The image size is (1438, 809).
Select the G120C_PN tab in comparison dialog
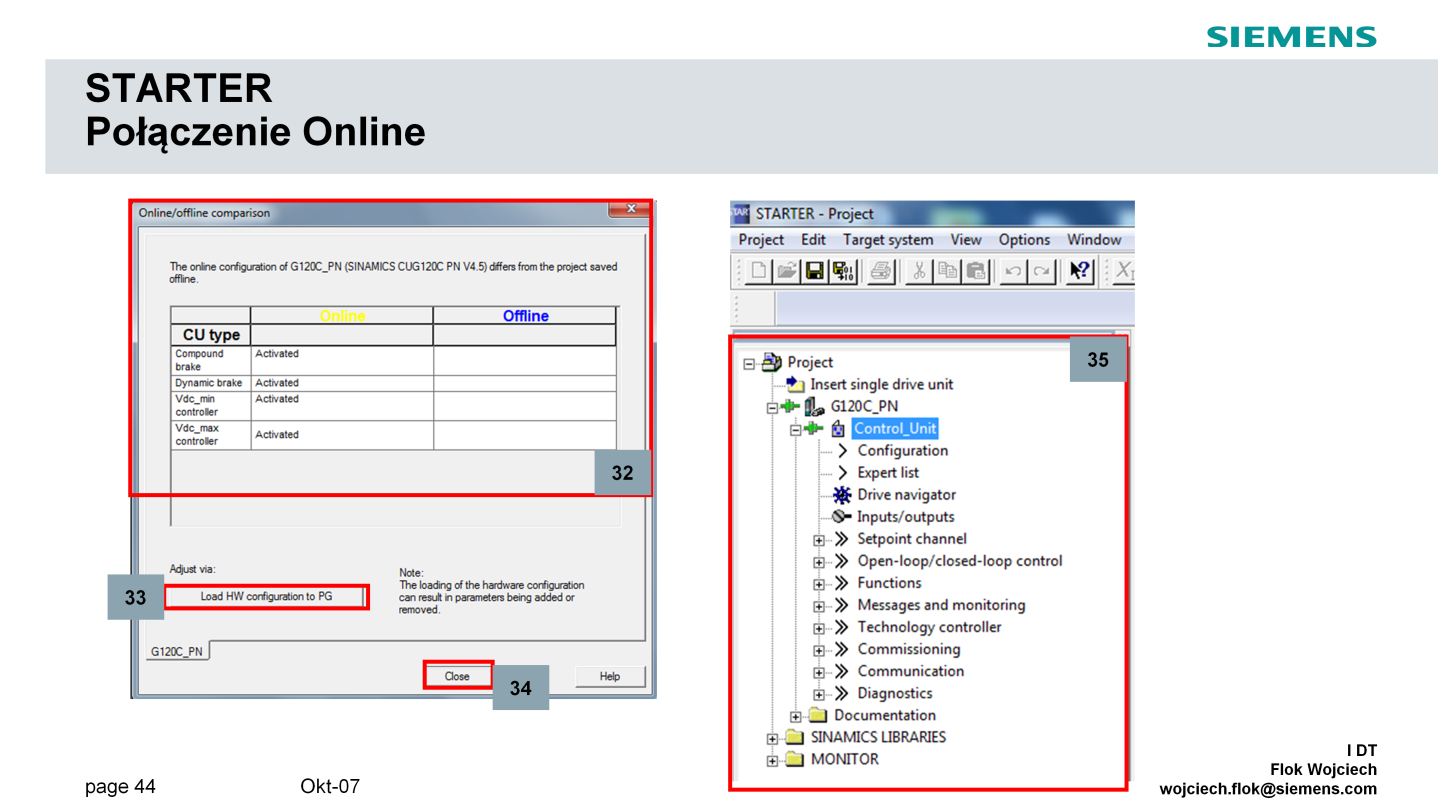(x=176, y=651)
